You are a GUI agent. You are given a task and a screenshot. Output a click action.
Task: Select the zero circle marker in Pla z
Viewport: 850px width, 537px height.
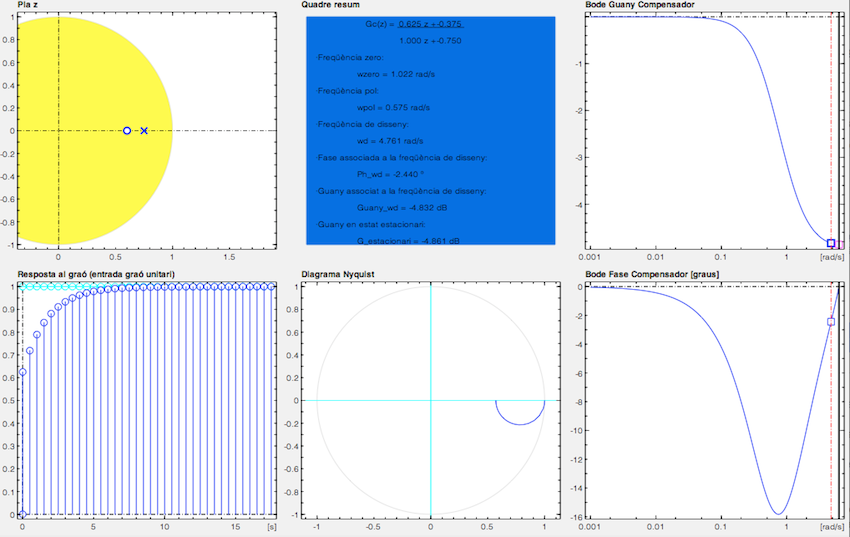tap(127, 131)
